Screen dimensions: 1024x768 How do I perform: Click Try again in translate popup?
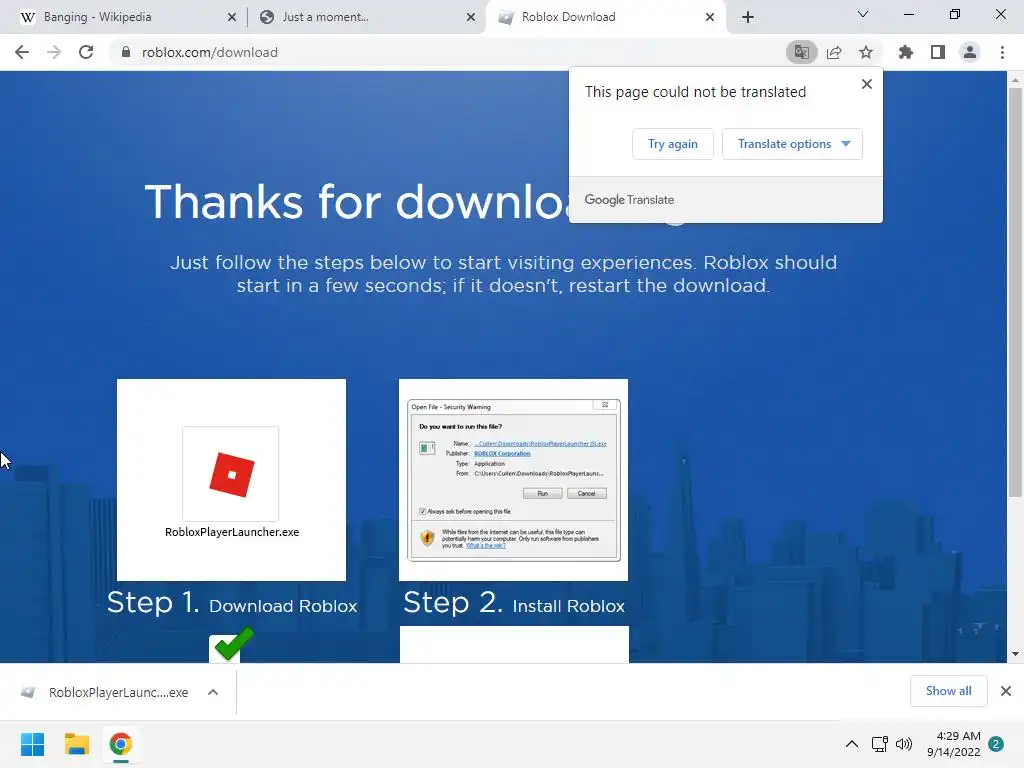coord(673,144)
